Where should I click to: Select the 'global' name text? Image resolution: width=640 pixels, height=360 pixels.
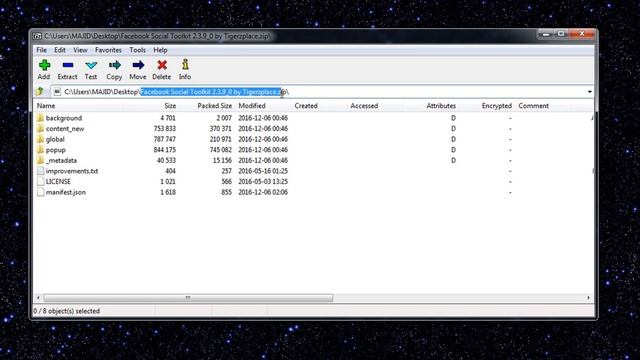click(55, 139)
